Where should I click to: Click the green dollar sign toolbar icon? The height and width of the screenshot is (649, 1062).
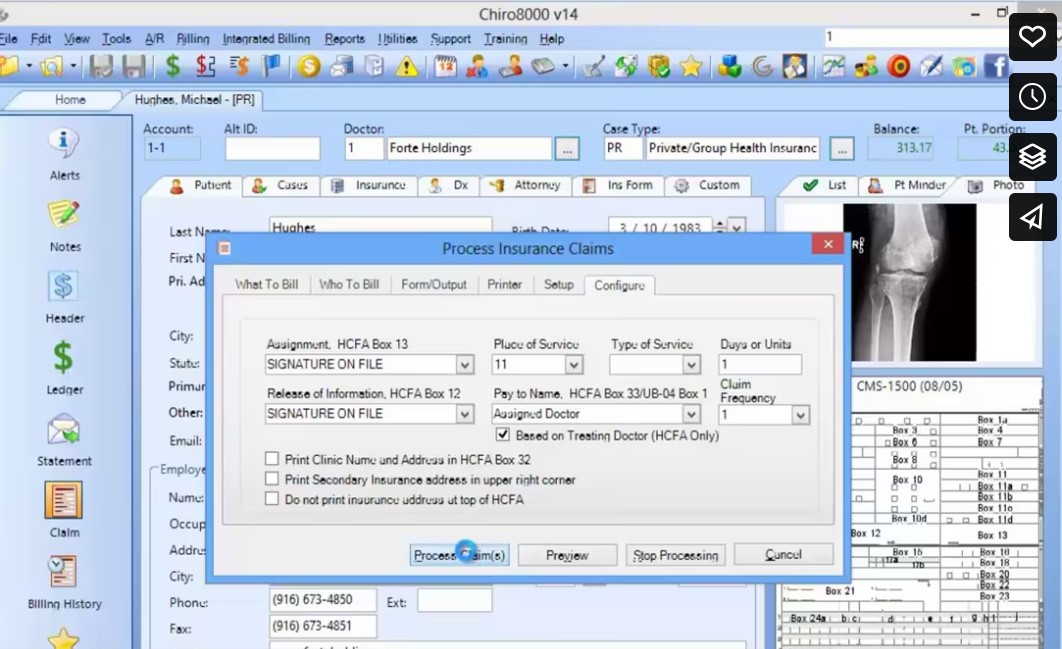coord(173,66)
